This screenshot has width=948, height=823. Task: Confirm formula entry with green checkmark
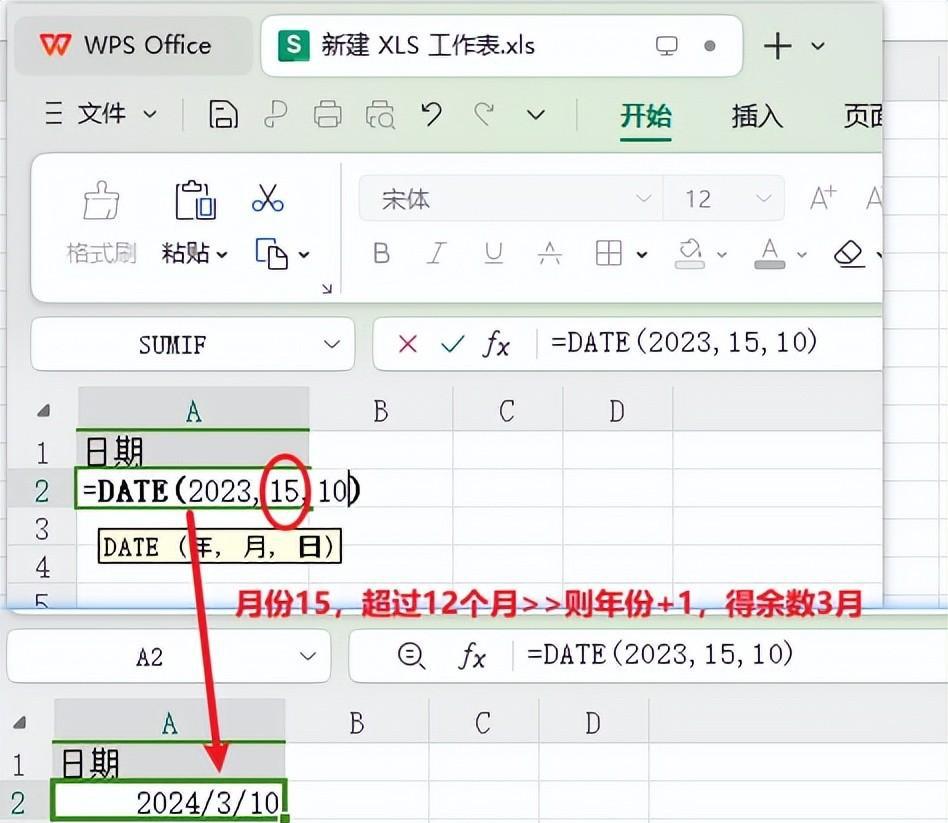coord(452,344)
